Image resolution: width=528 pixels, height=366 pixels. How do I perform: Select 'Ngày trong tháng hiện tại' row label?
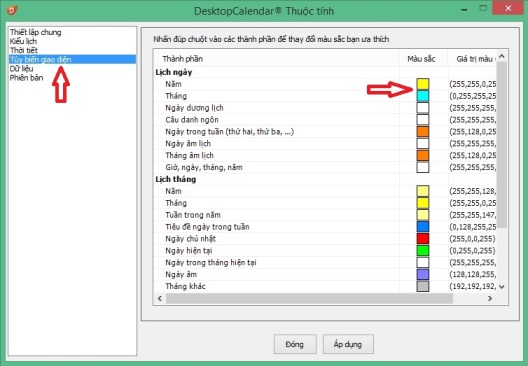click(x=211, y=262)
